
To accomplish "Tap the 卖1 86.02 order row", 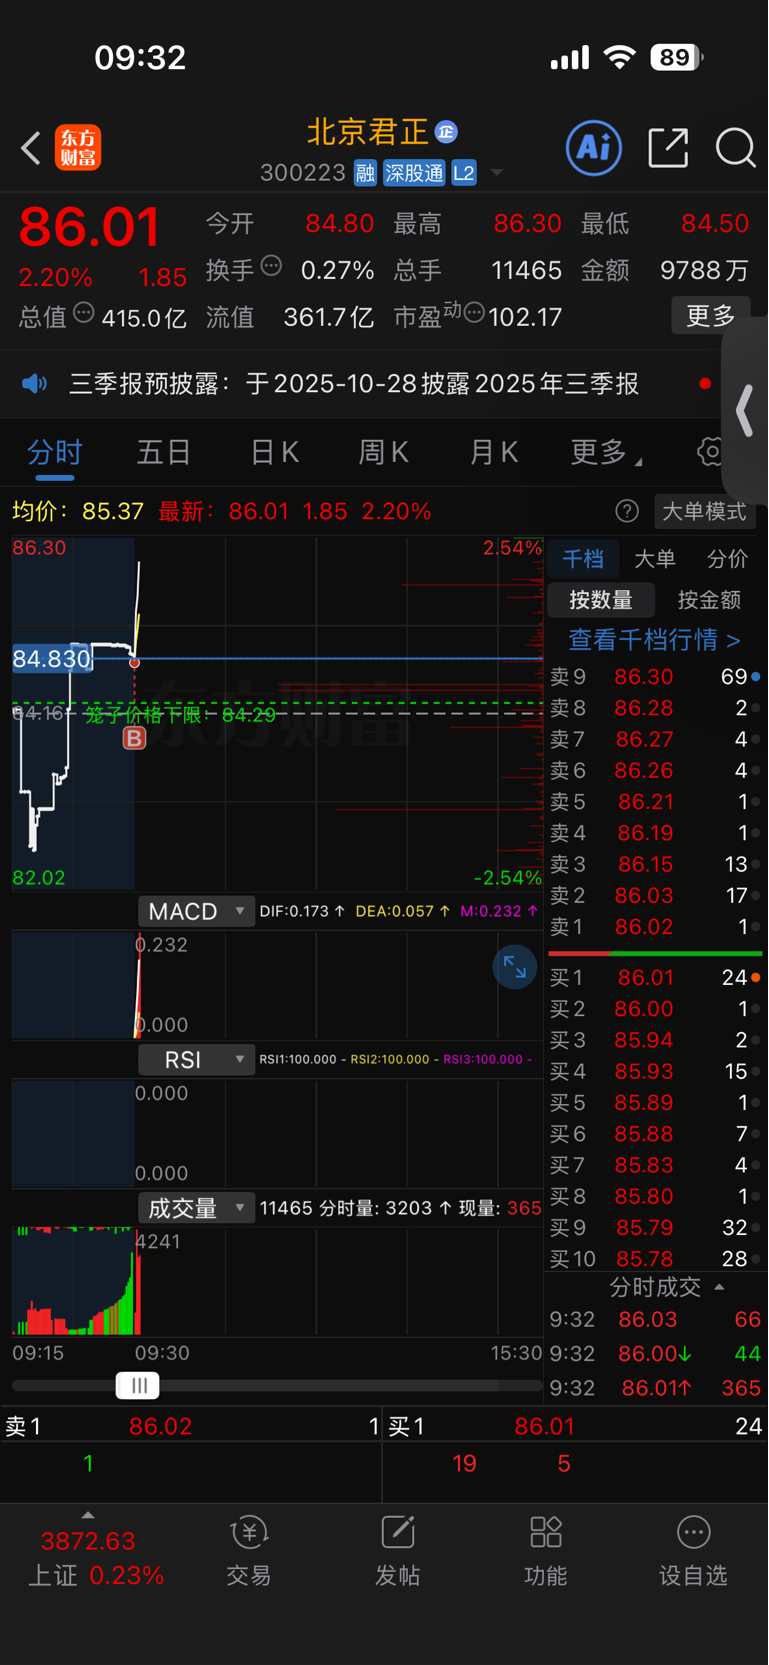I will [x=655, y=927].
